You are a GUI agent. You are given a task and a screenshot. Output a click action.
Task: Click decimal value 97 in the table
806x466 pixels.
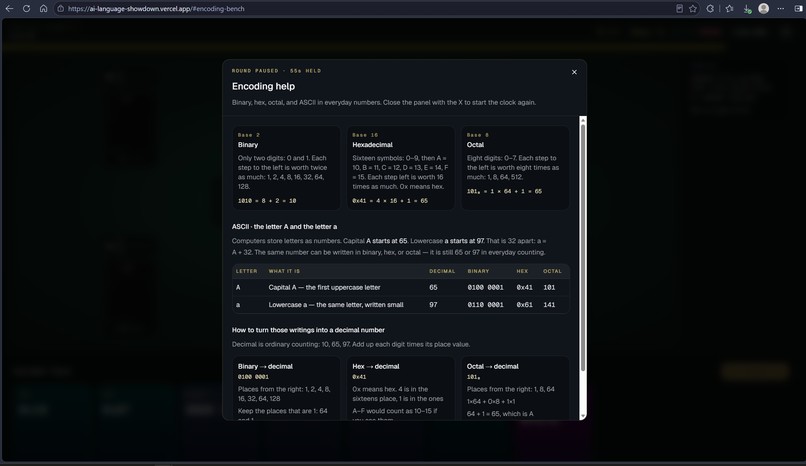point(433,305)
